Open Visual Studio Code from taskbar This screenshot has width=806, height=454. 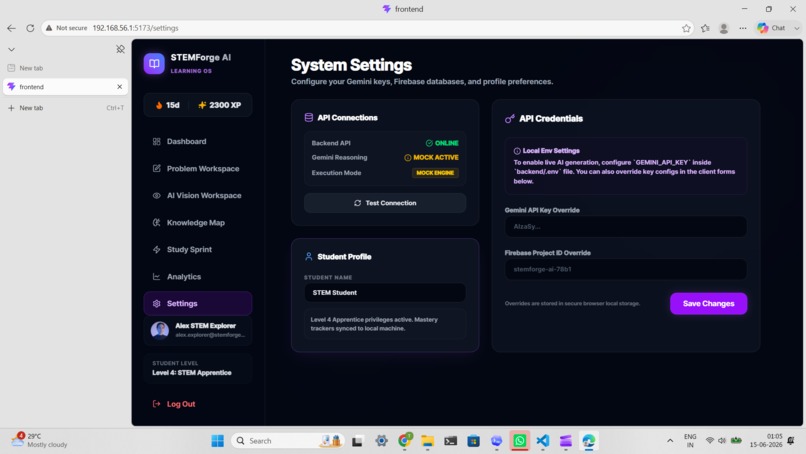point(543,441)
